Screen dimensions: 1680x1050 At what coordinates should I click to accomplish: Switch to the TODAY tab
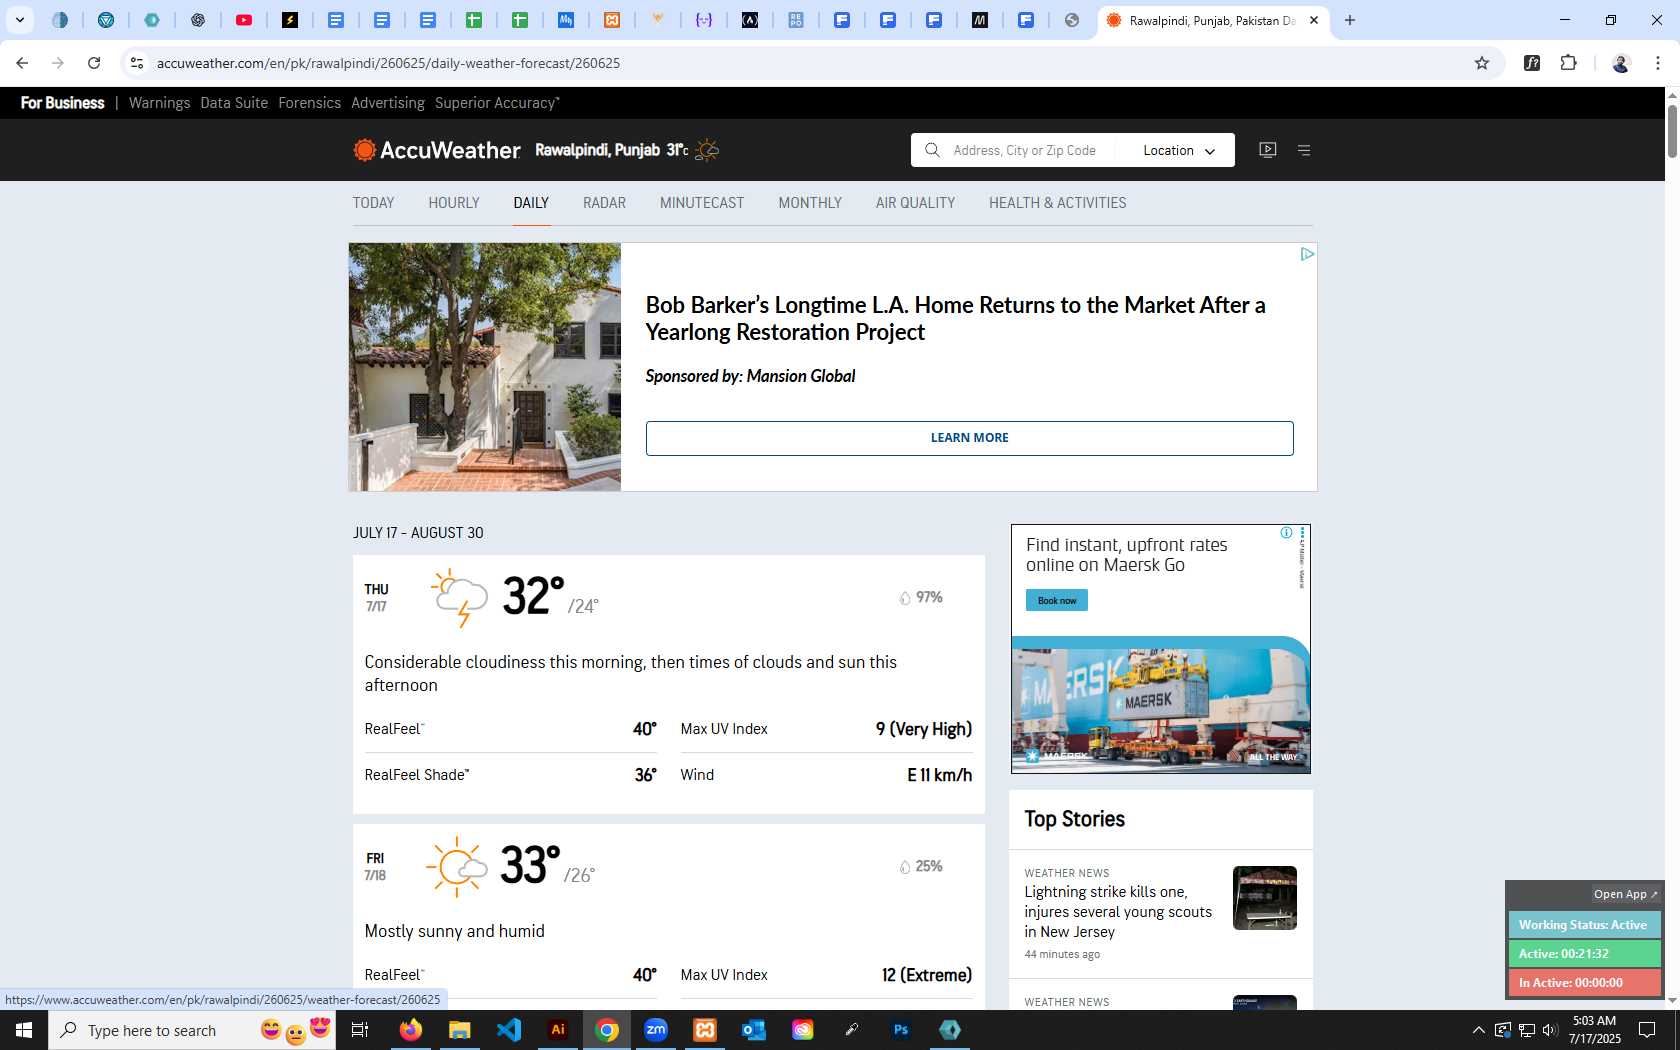click(373, 203)
